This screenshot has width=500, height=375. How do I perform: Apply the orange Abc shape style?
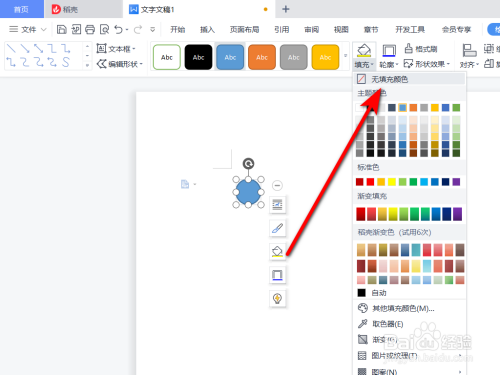262,57
